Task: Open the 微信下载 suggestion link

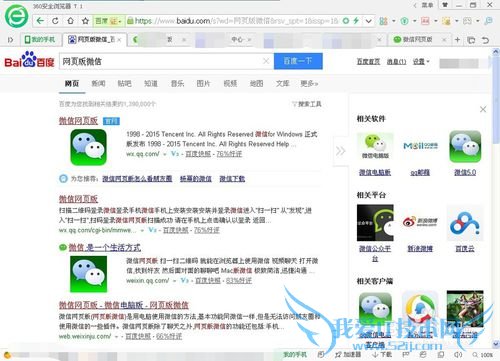Action: tap(232, 179)
